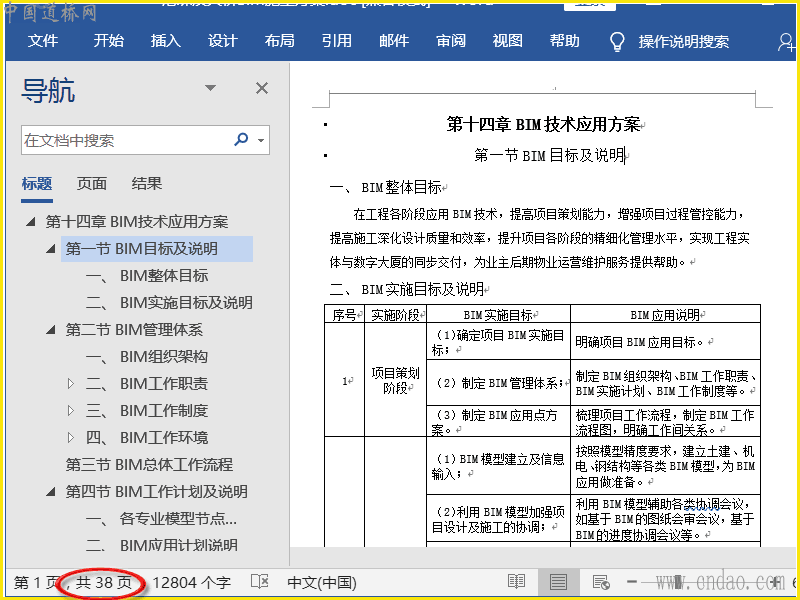Jump to 第三节 BIM总体工作流程 heading
Image resolution: width=800 pixels, height=600 pixels.
click(149, 465)
